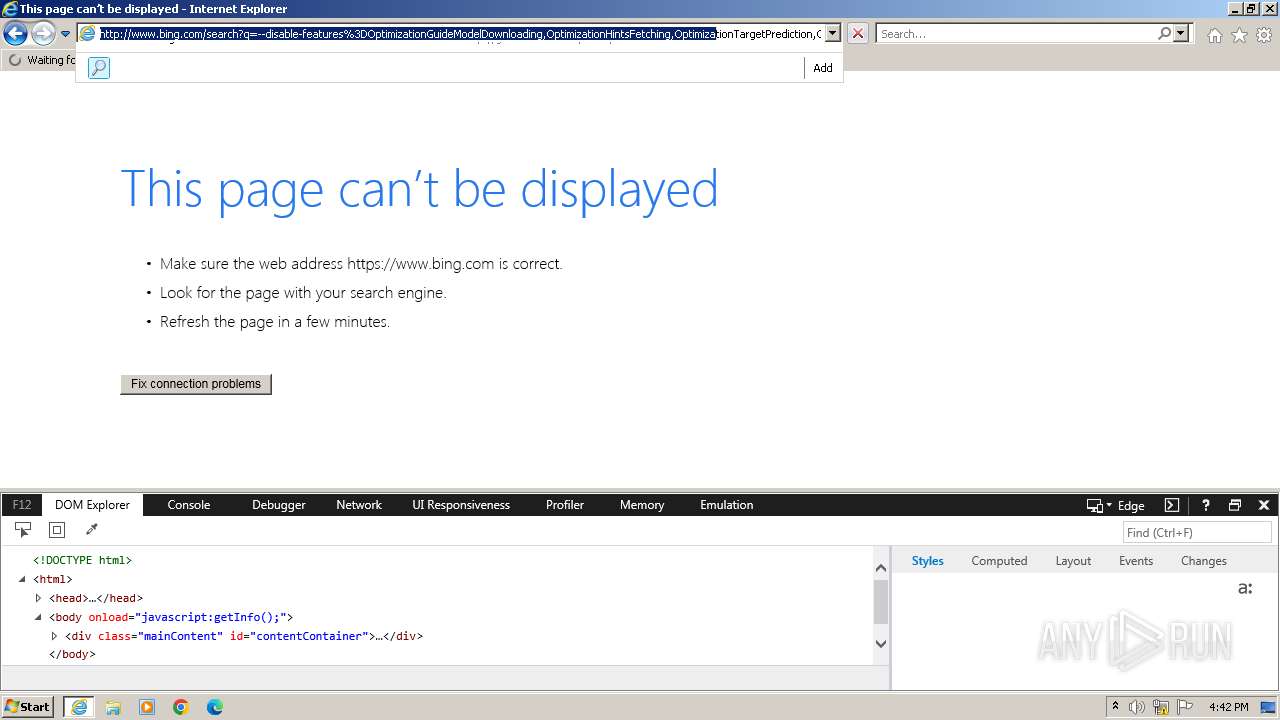
Task: Launch Microsoft Edge from the taskbar
Action: 215,707
